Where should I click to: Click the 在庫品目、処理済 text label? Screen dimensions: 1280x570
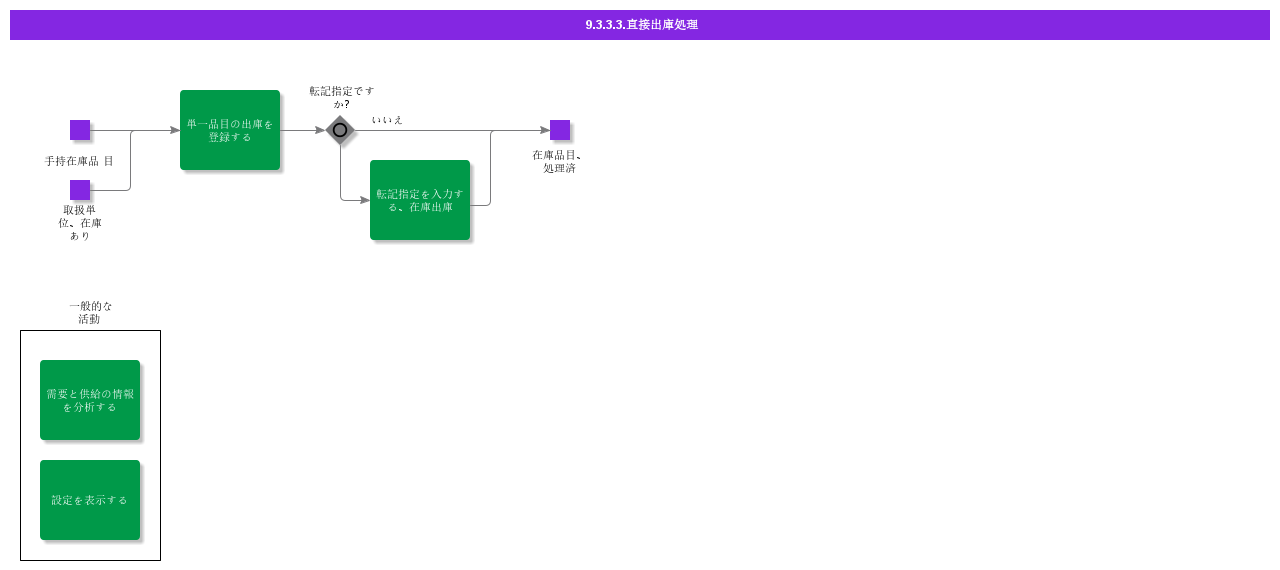click(558, 162)
